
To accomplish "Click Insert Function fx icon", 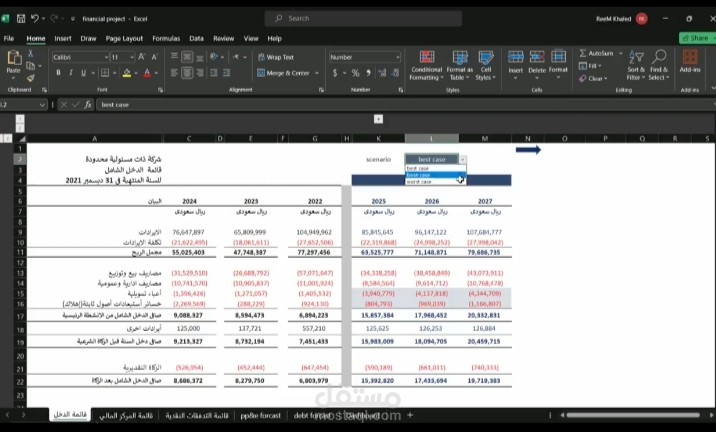I will pyautogui.click(x=88, y=105).
